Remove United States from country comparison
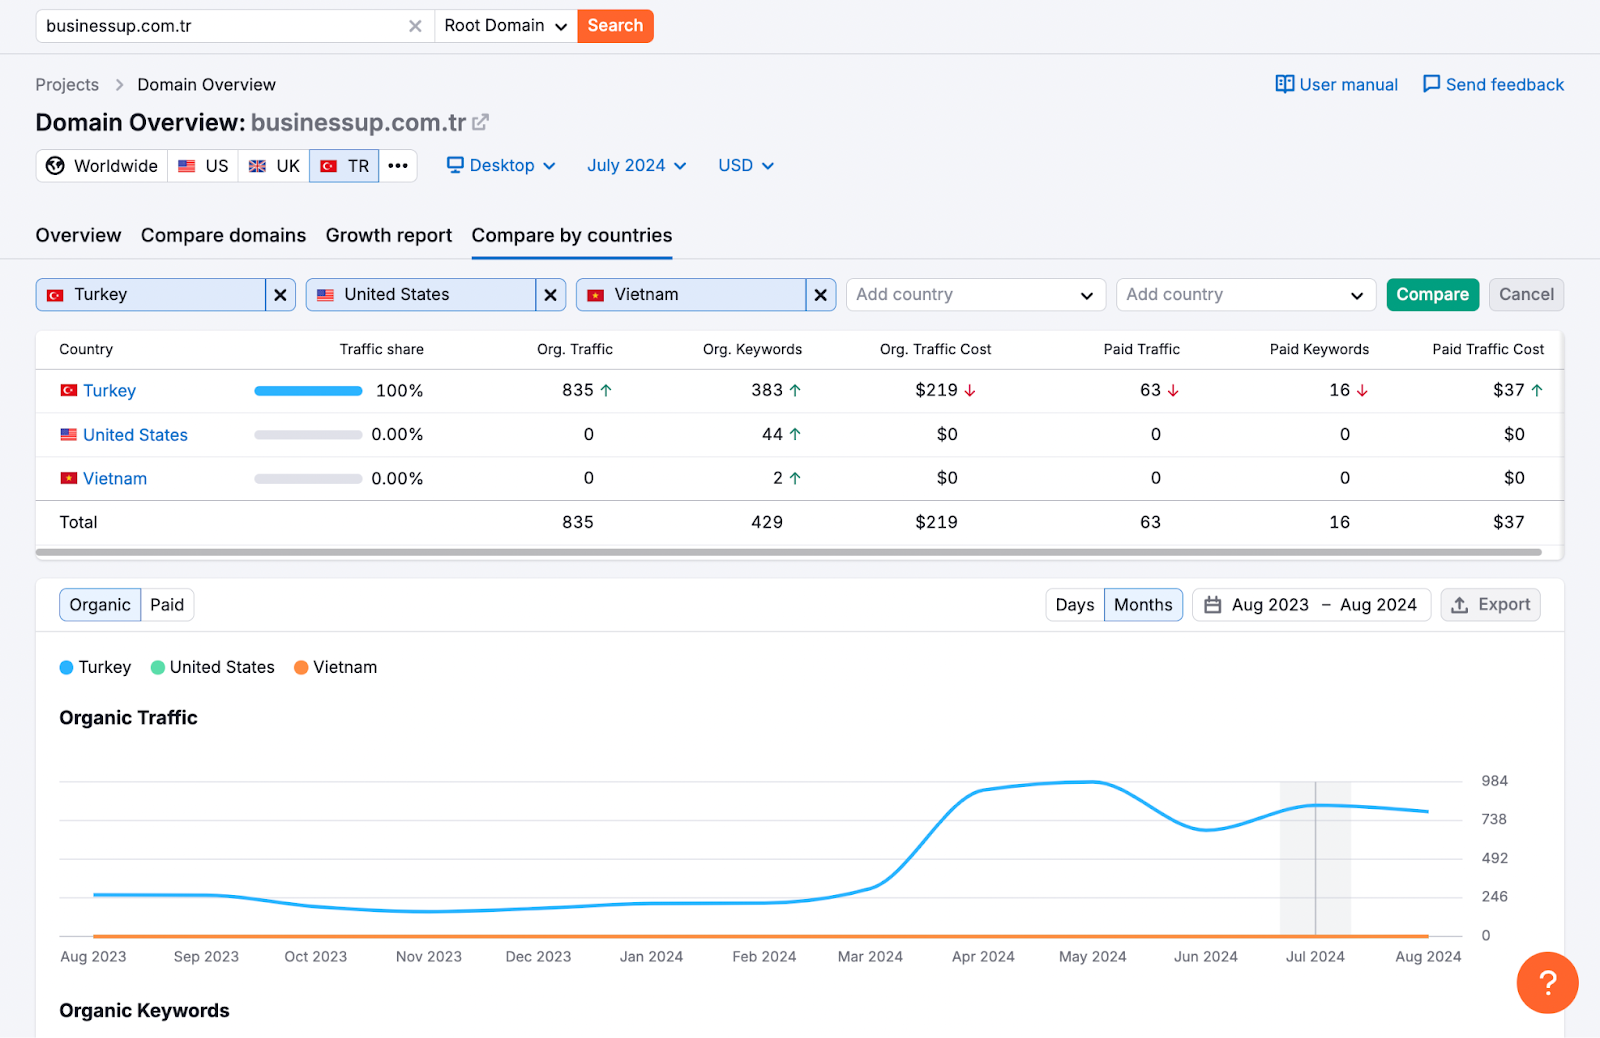This screenshot has width=1600, height=1038. point(550,295)
